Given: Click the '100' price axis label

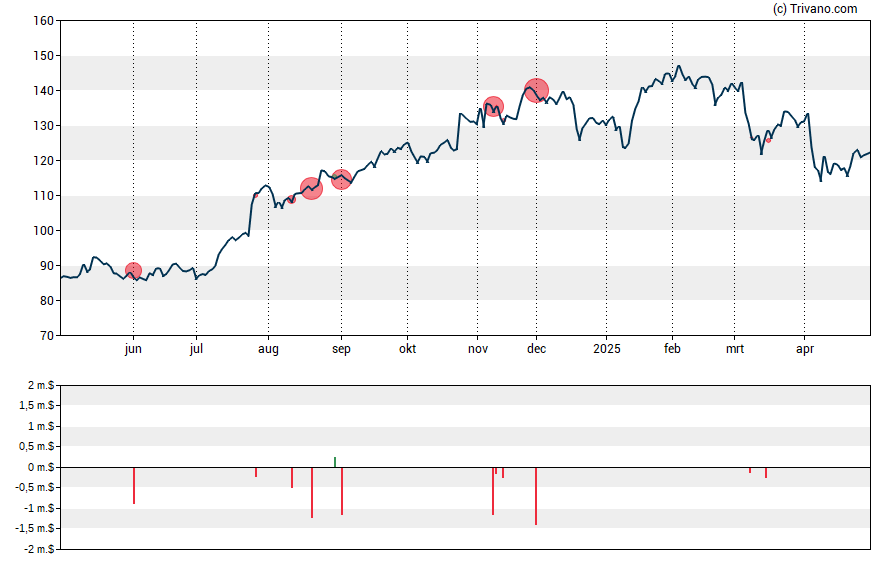Looking at the screenshot, I should [x=44, y=231].
